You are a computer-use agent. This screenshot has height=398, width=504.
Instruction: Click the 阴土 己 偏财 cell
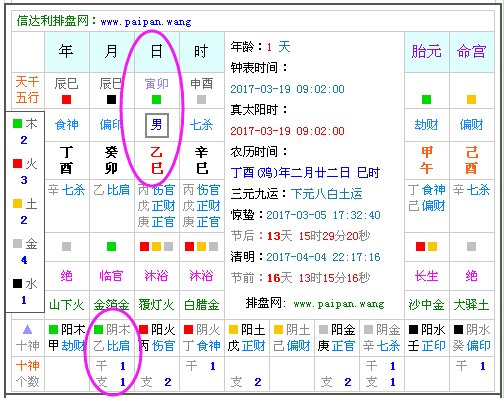coord(292,338)
